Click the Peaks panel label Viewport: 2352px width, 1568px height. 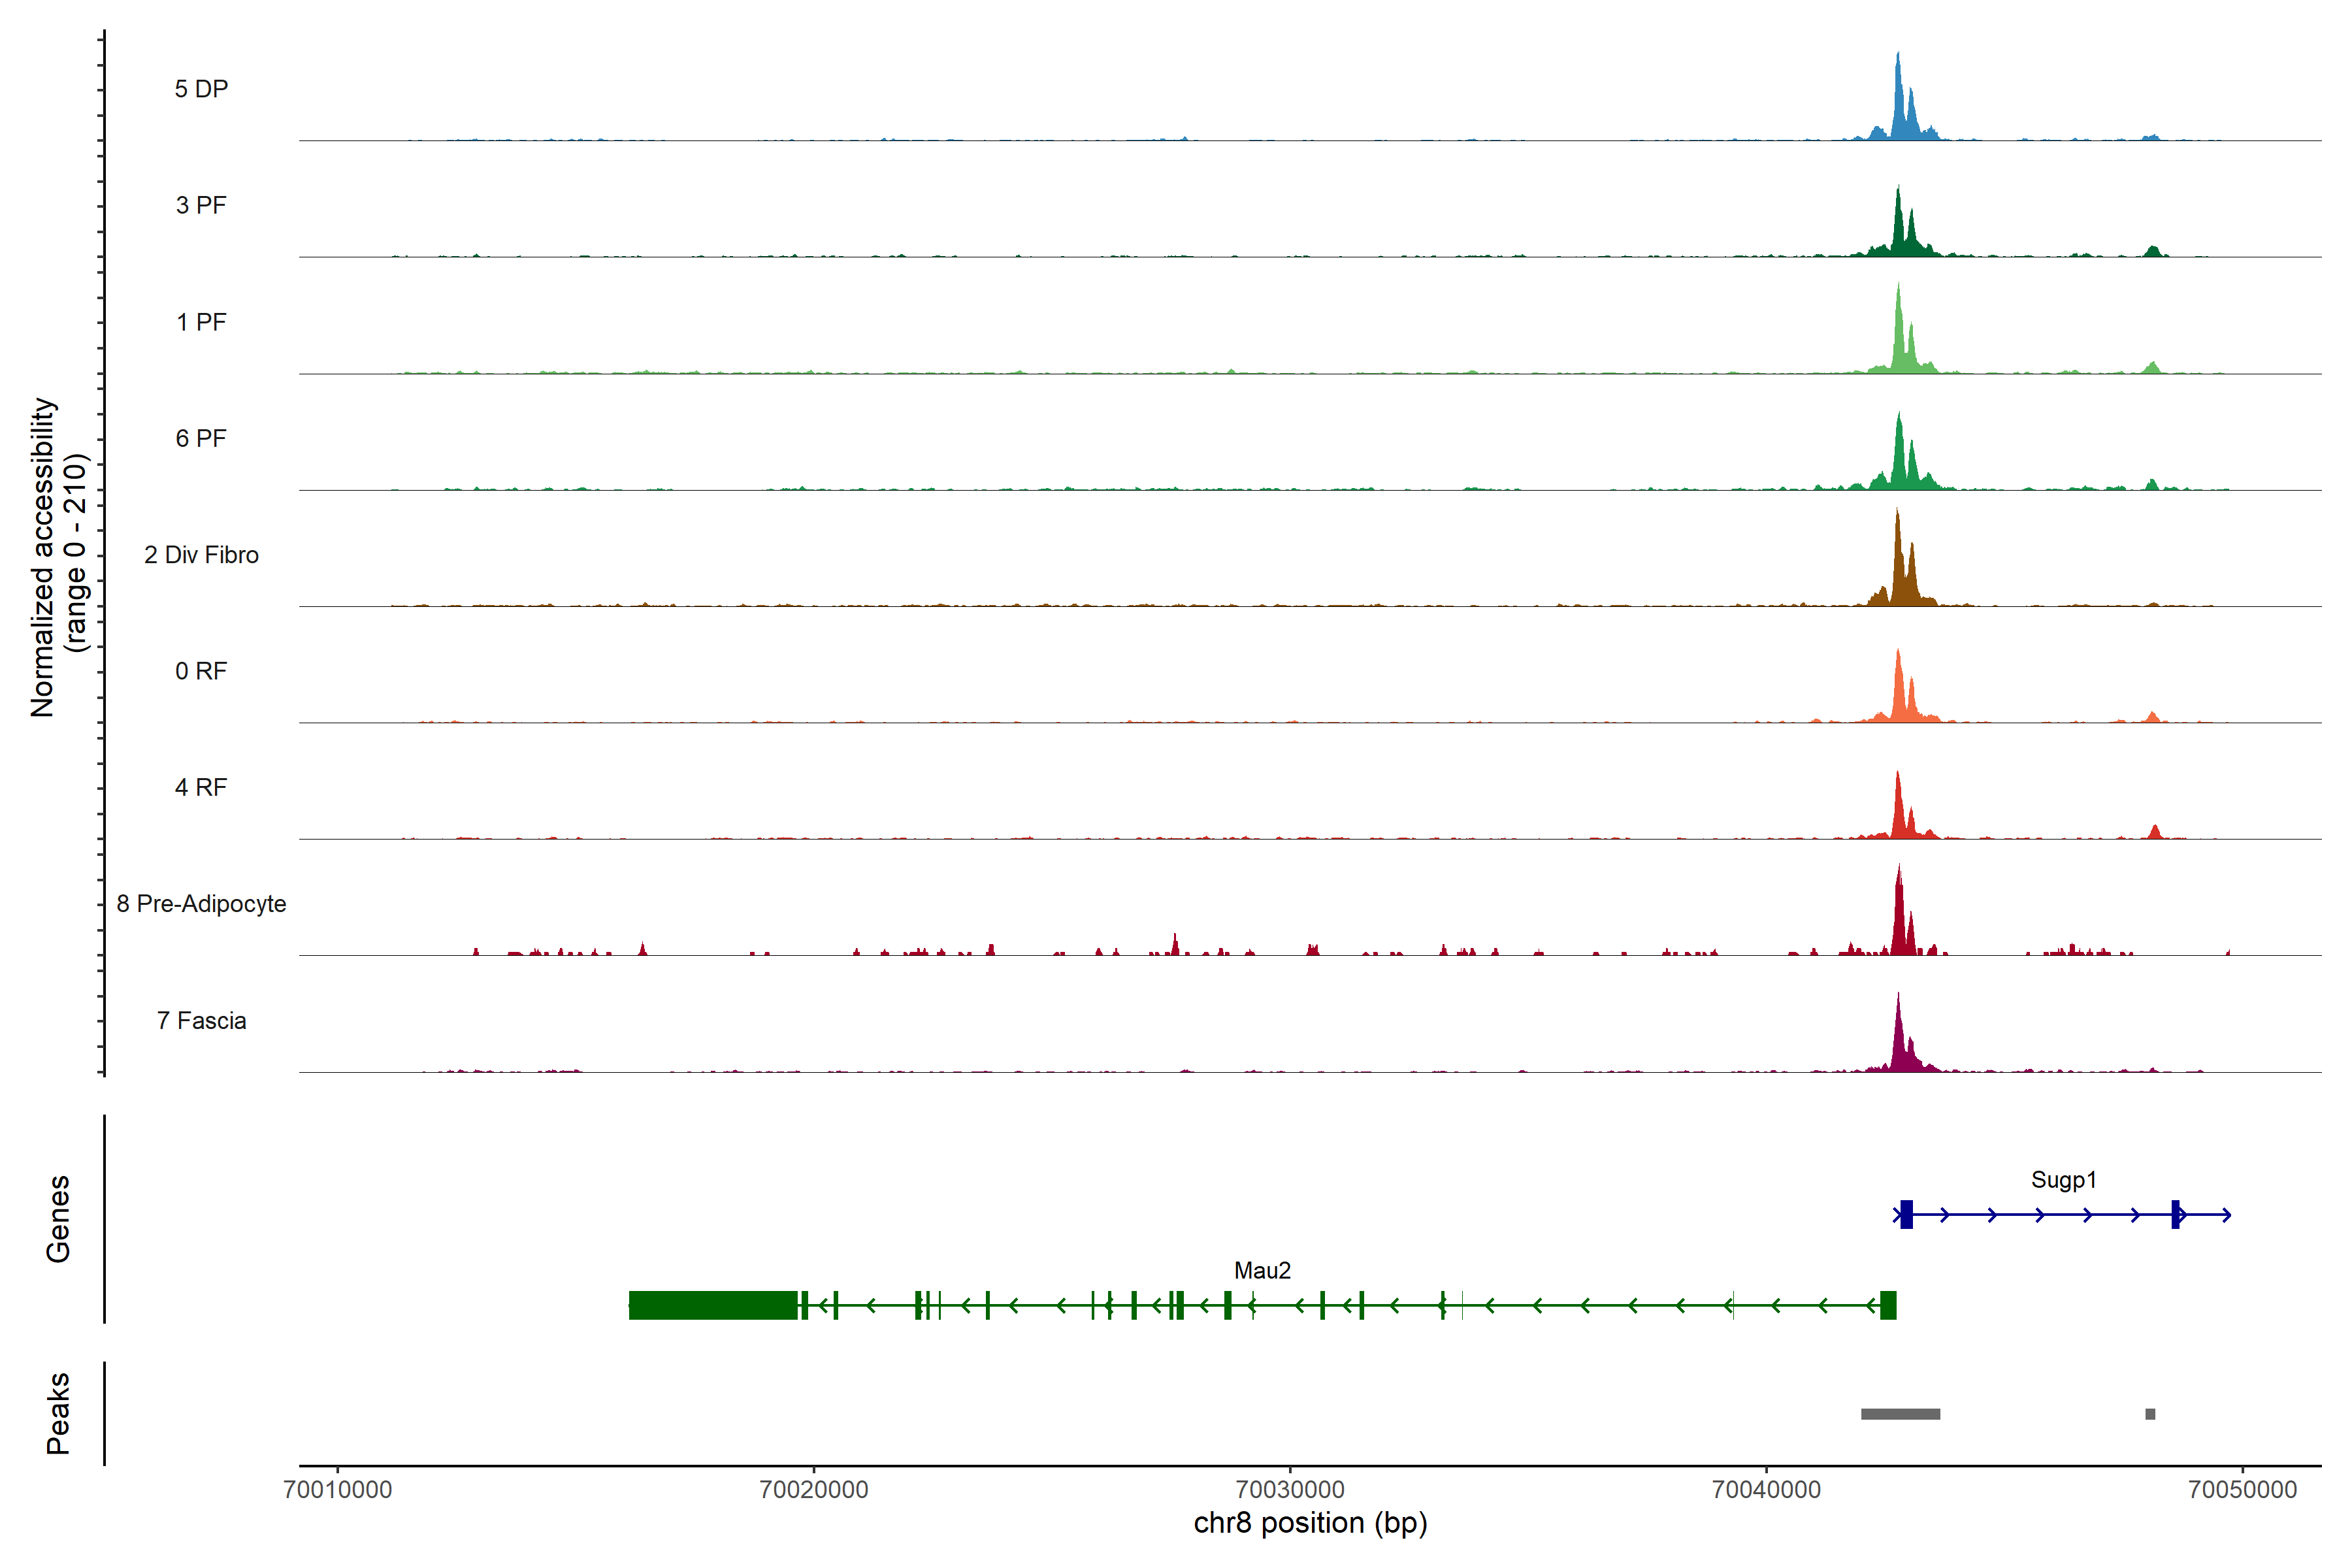(x=58, y=1413)
